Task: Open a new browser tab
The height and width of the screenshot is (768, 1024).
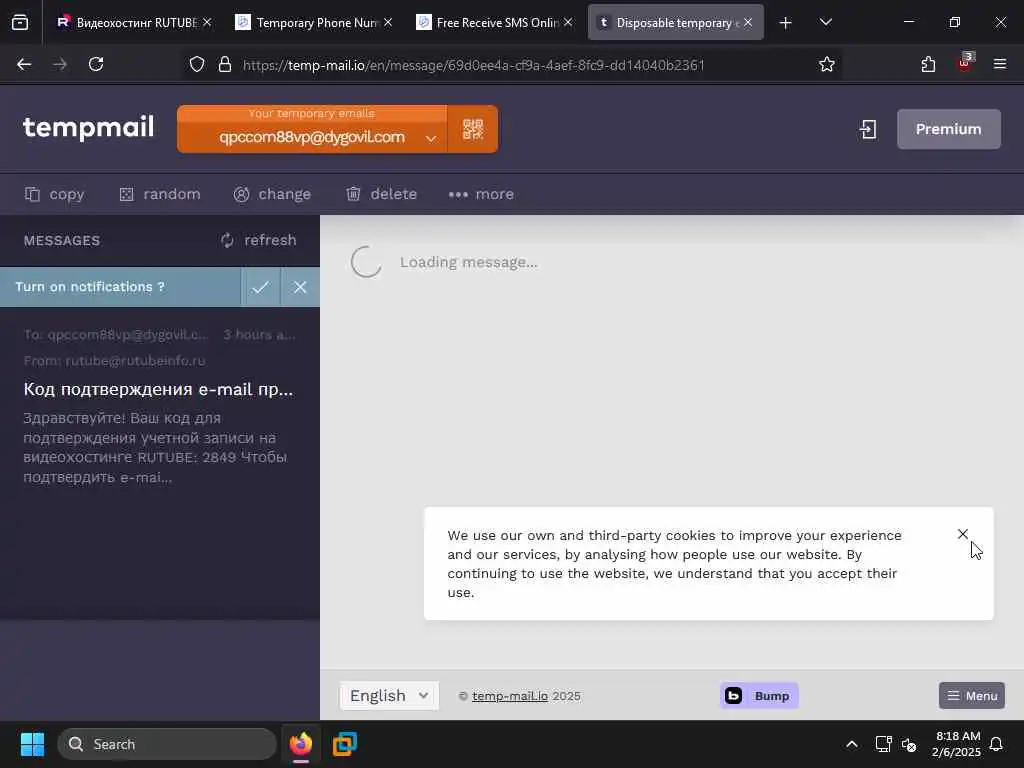Action: (786, 23)
